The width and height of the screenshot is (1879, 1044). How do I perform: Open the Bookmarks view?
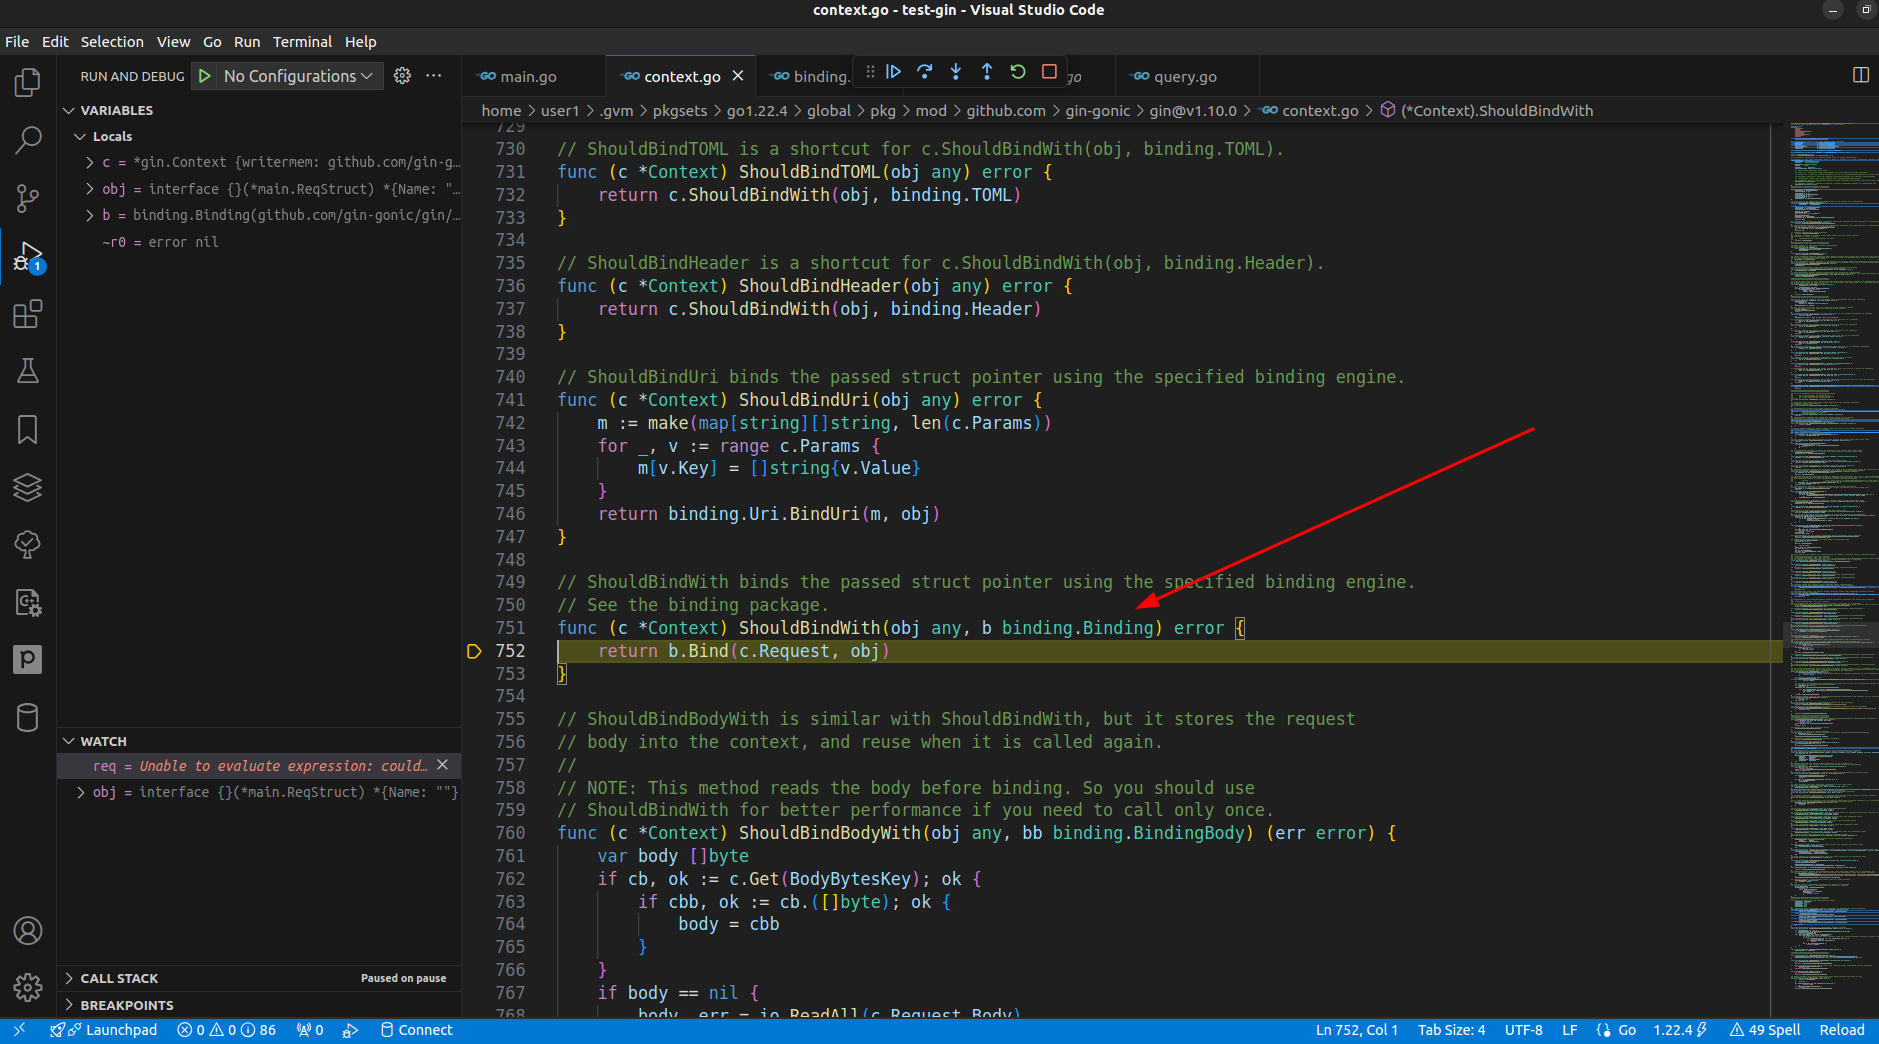28,430
